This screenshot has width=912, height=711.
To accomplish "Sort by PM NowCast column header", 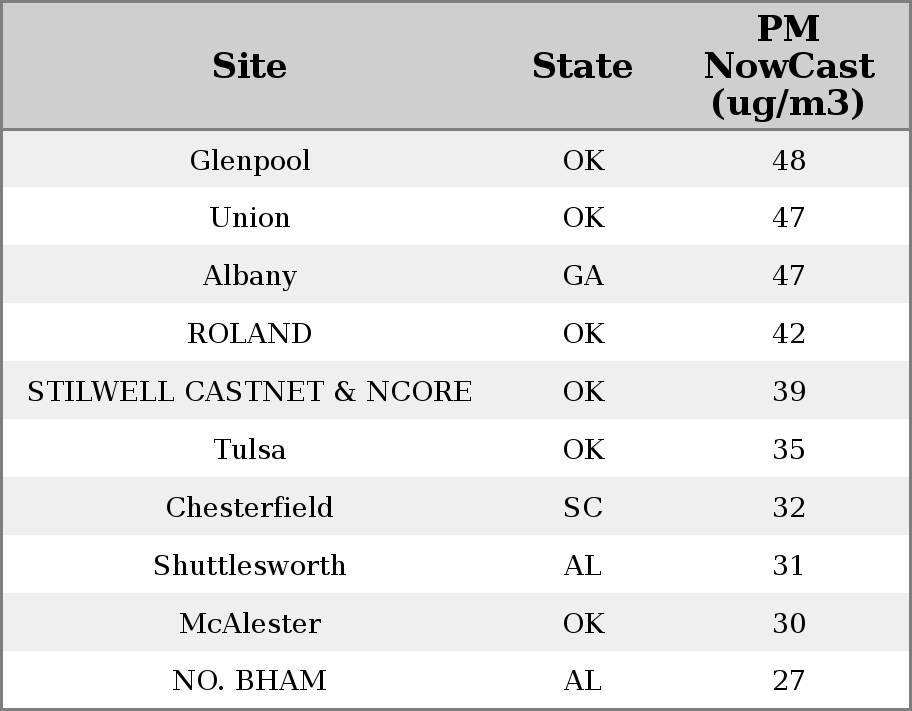I will (x=788, y=66).
